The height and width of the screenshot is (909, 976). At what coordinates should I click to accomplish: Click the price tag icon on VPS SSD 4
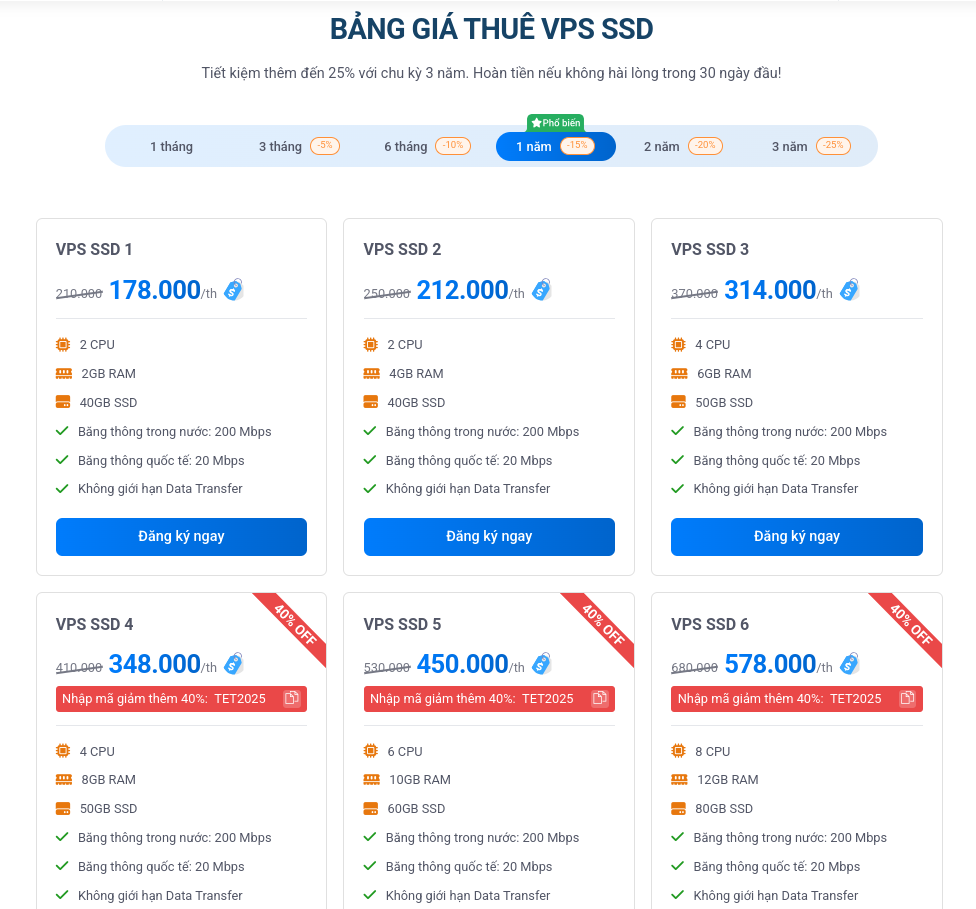coord(233,664)
